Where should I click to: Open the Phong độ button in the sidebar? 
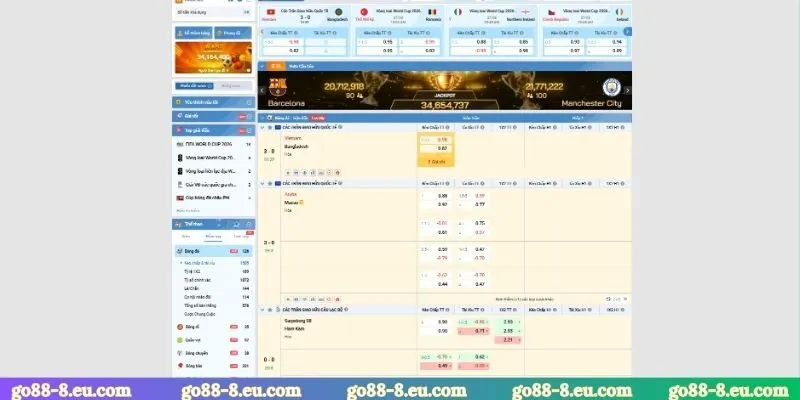click(x=233, y=33)
